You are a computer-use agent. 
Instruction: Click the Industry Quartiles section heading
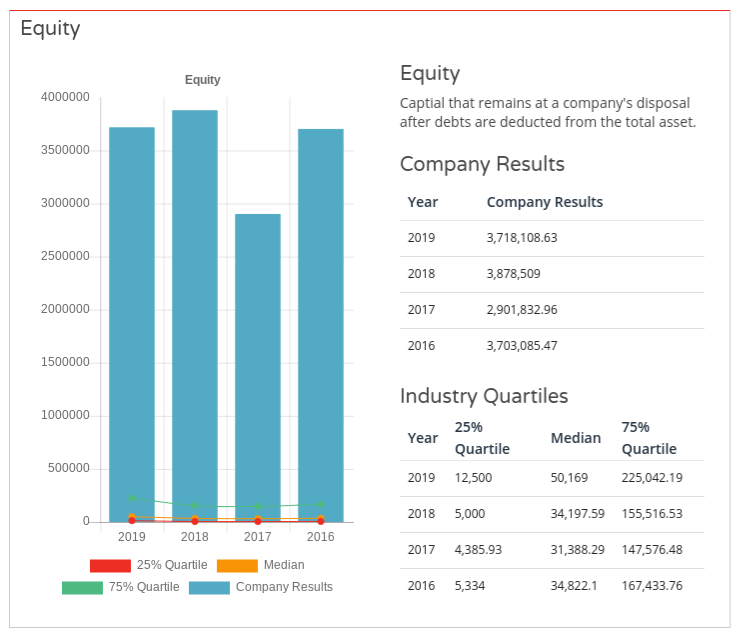pos(484,396)
